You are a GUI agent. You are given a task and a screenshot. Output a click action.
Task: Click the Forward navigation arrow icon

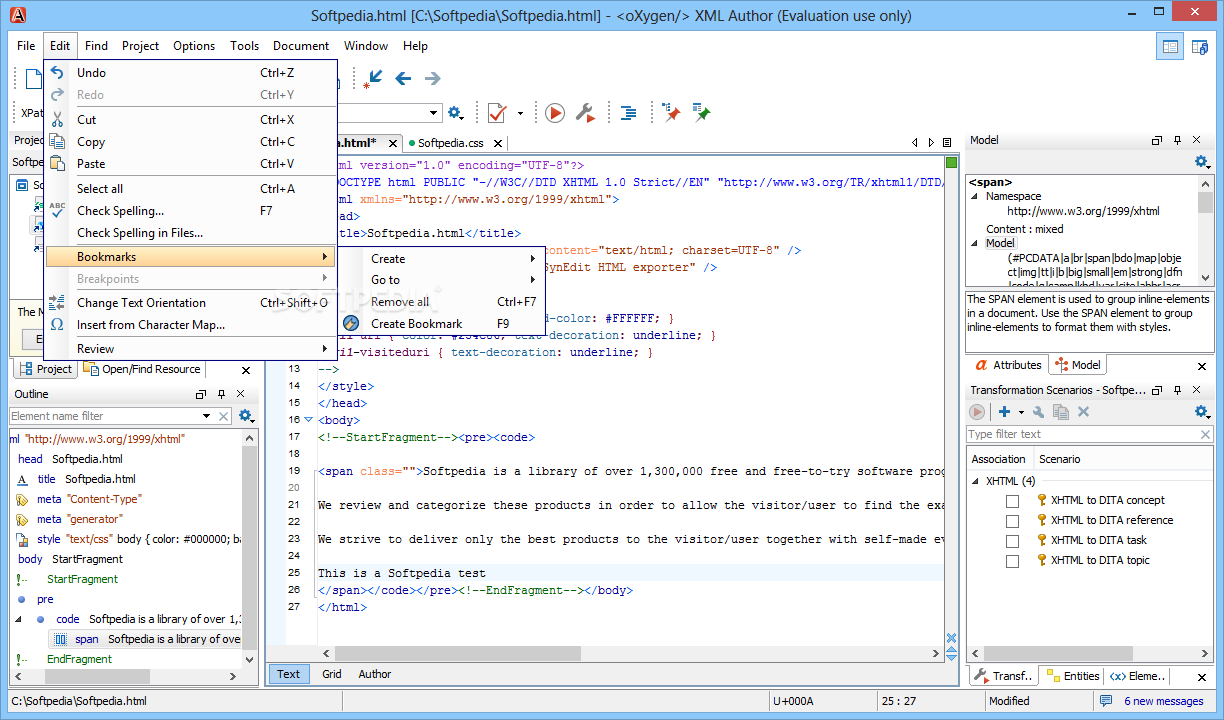click(432, 78)
